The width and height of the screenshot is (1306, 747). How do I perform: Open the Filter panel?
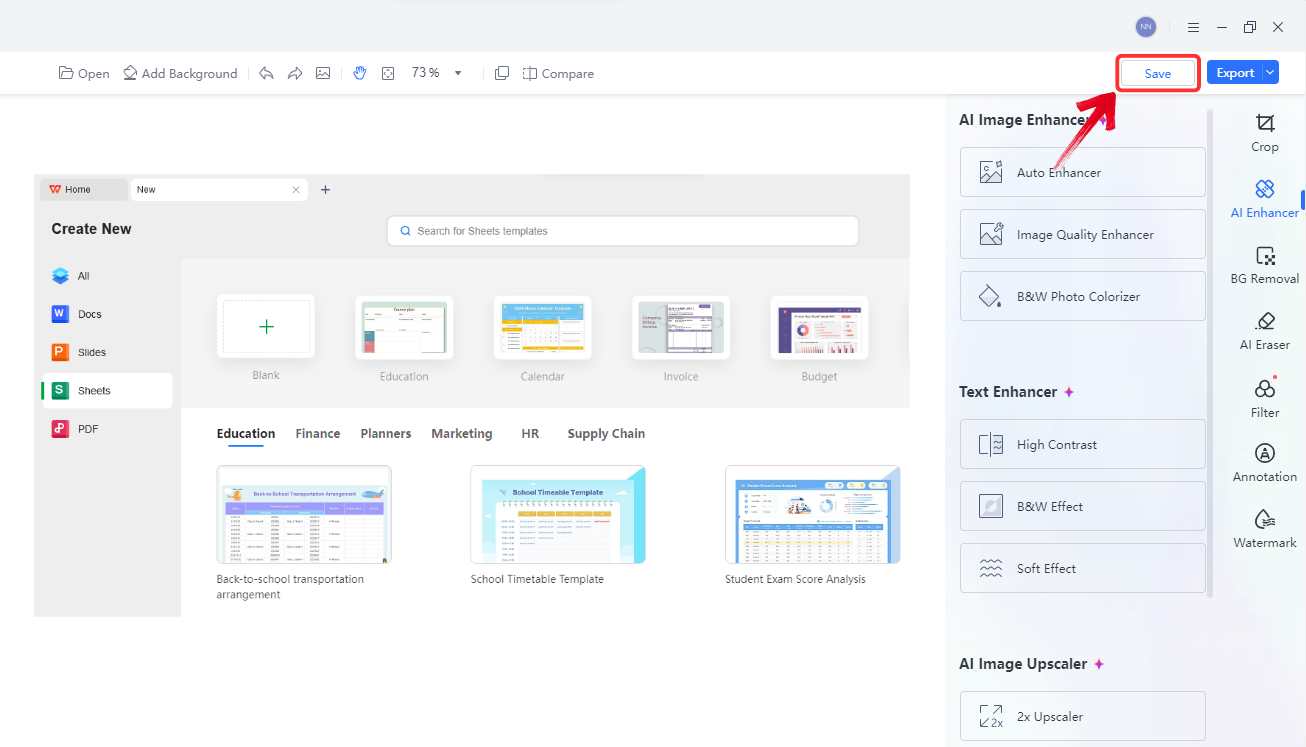pos(1264,398)
